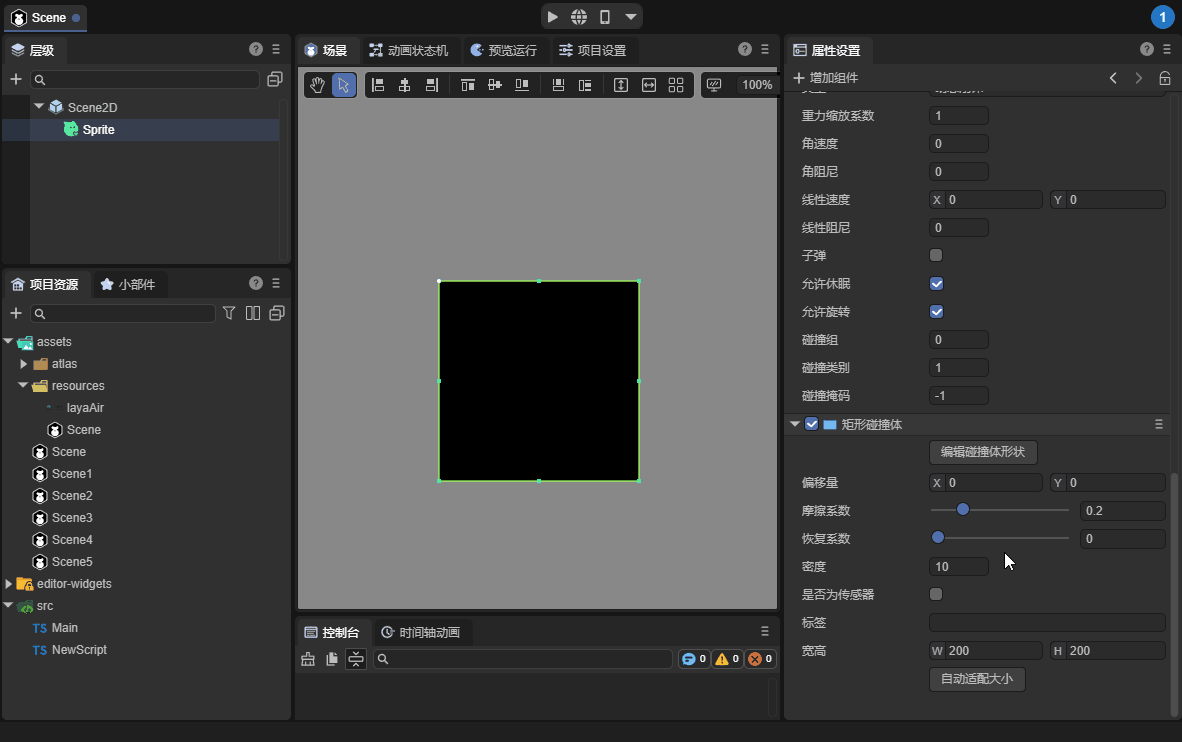Click the filter icon in 项目资源 panel
Image resolution: width=1182 pixels, height=742 pixels.
click(229, 313)
